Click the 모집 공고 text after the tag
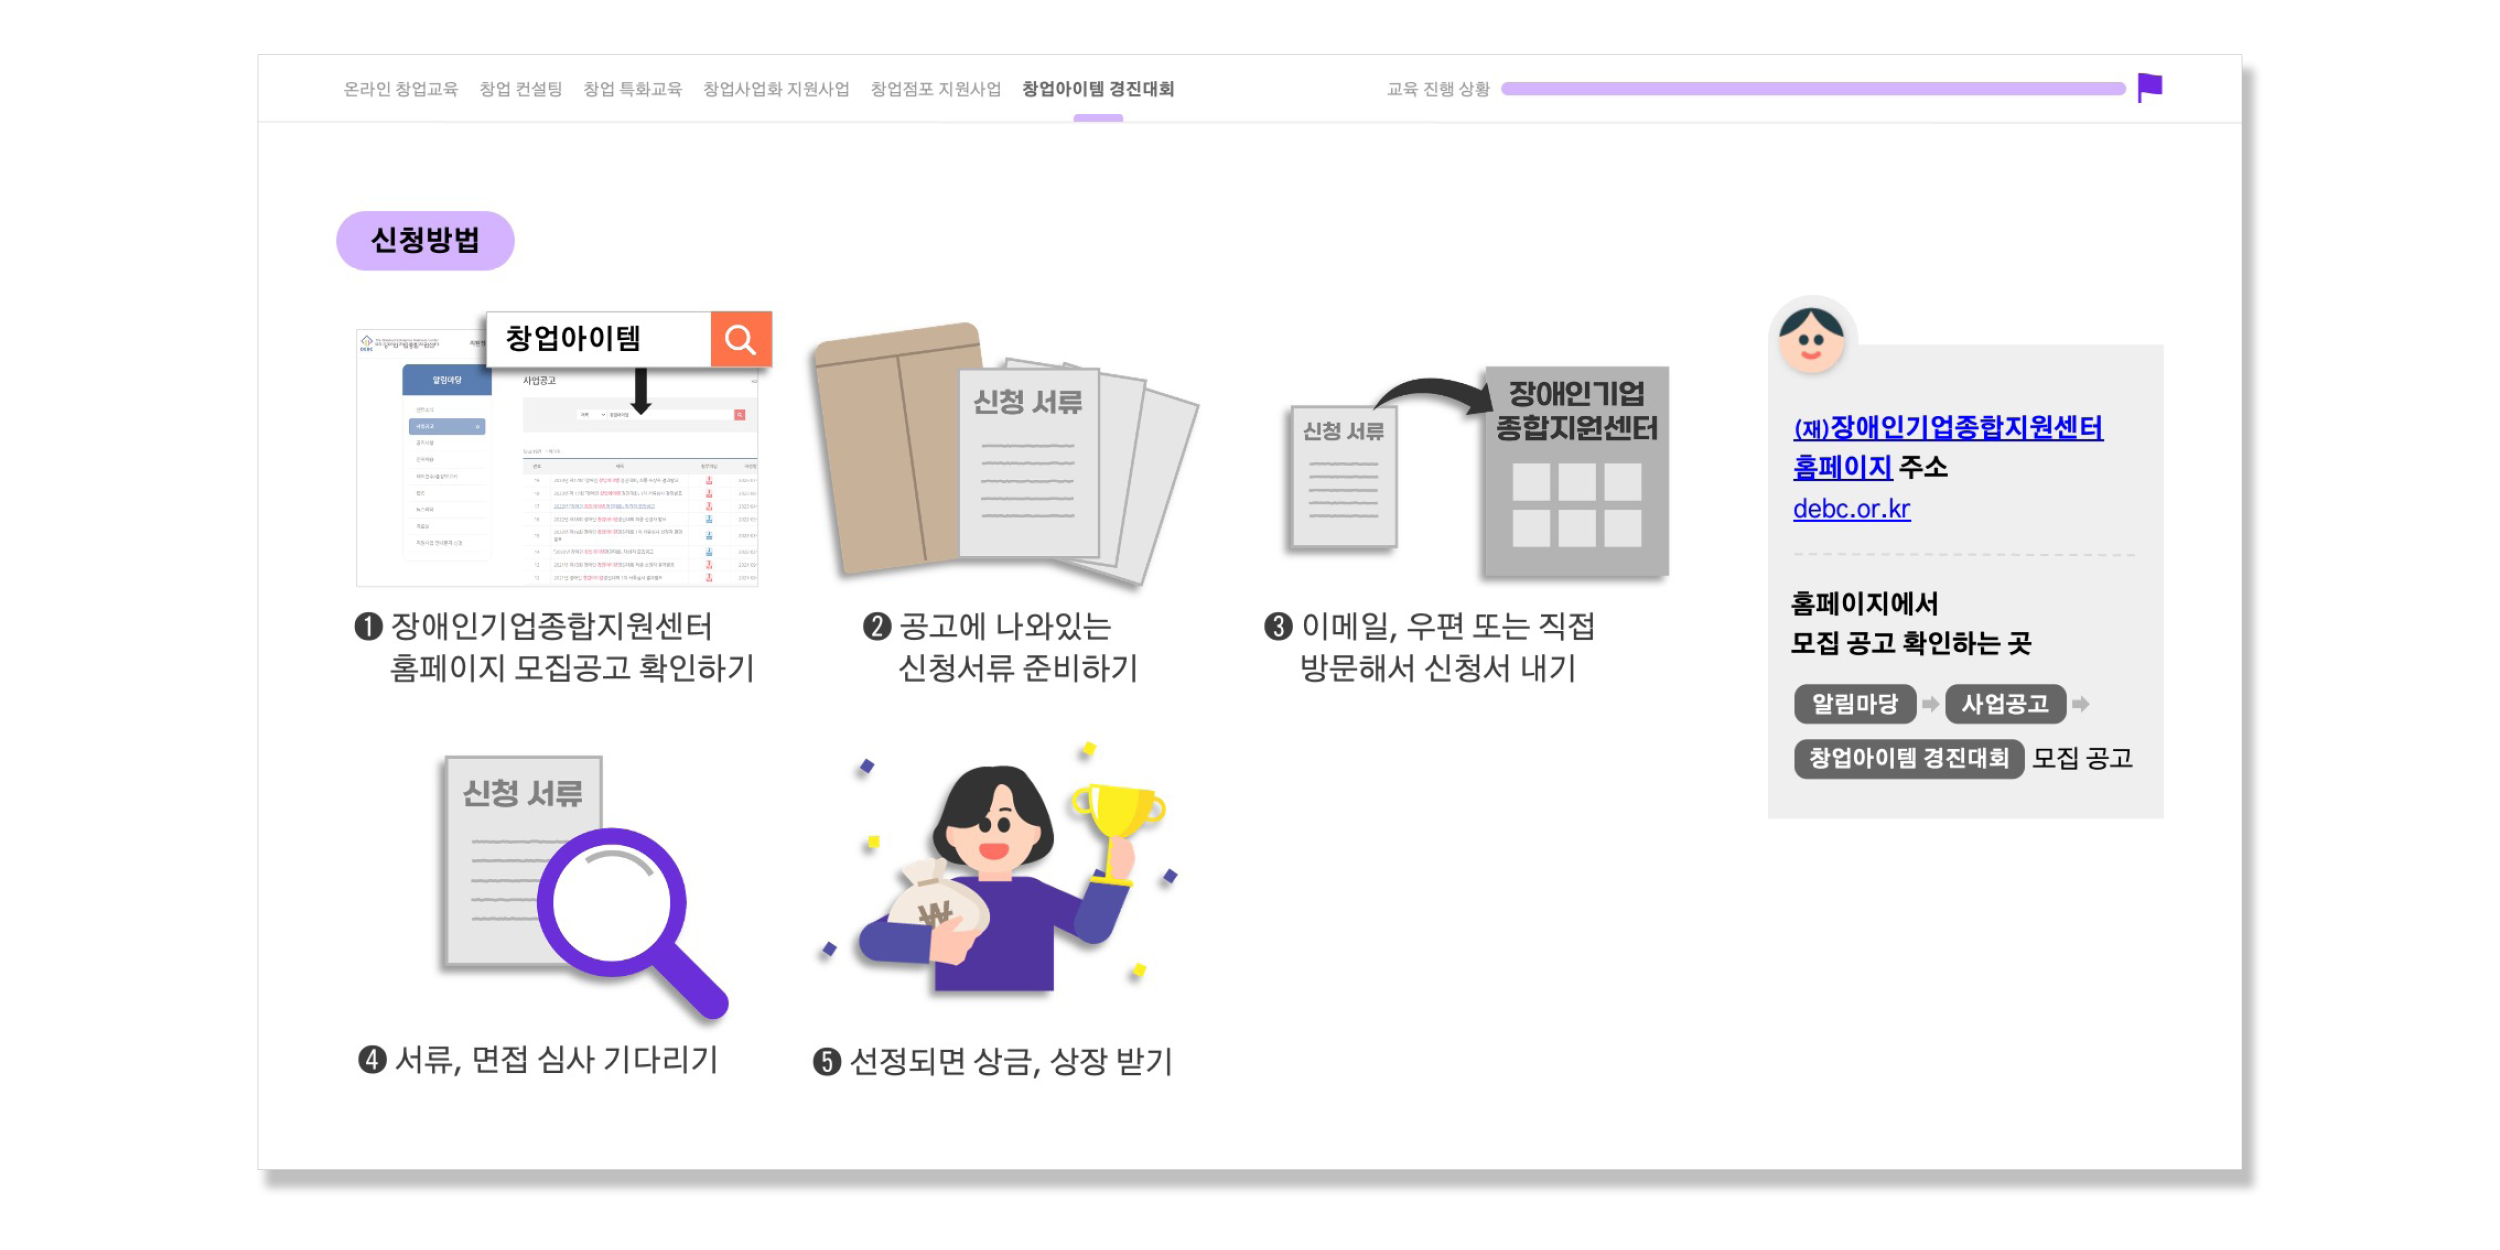Viewport: 2500px width, 1250px height. [x=2082, y=758]
